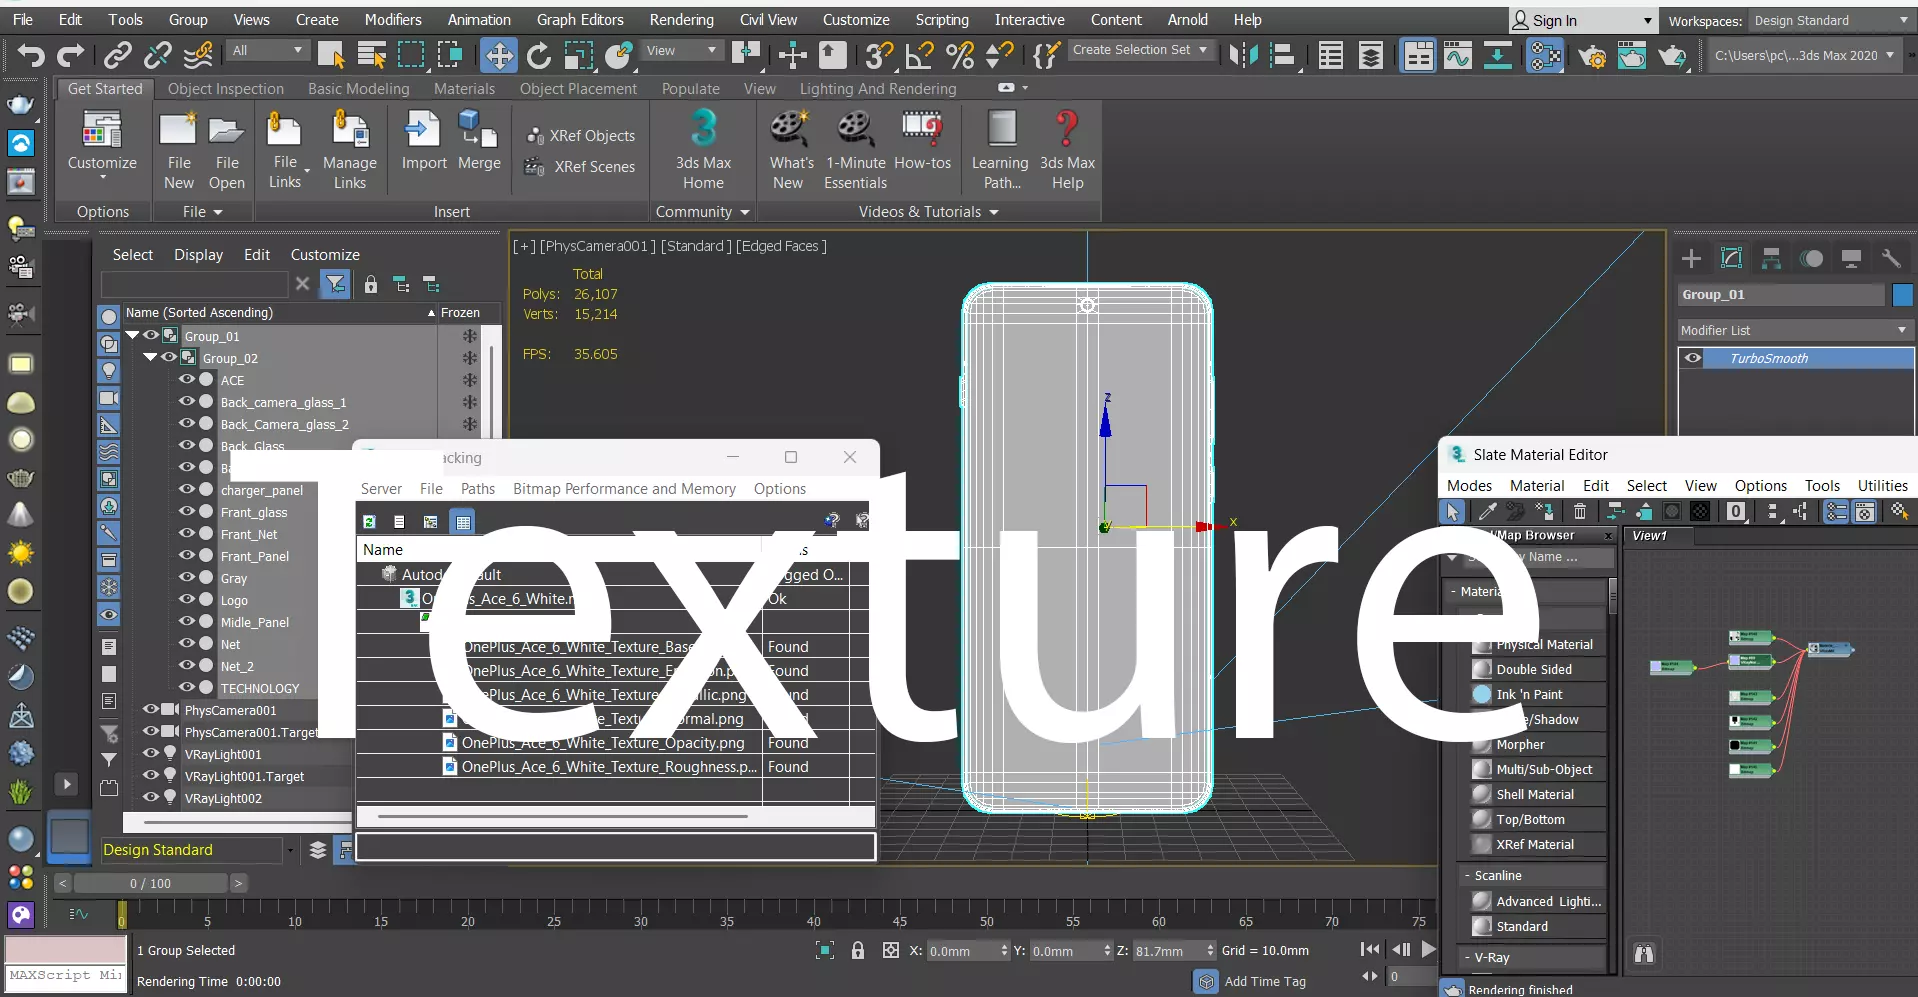Click the Refresh icon in Asset Tracking toolbar
The width and height of the screenshot is (1918, 997).
369,522
